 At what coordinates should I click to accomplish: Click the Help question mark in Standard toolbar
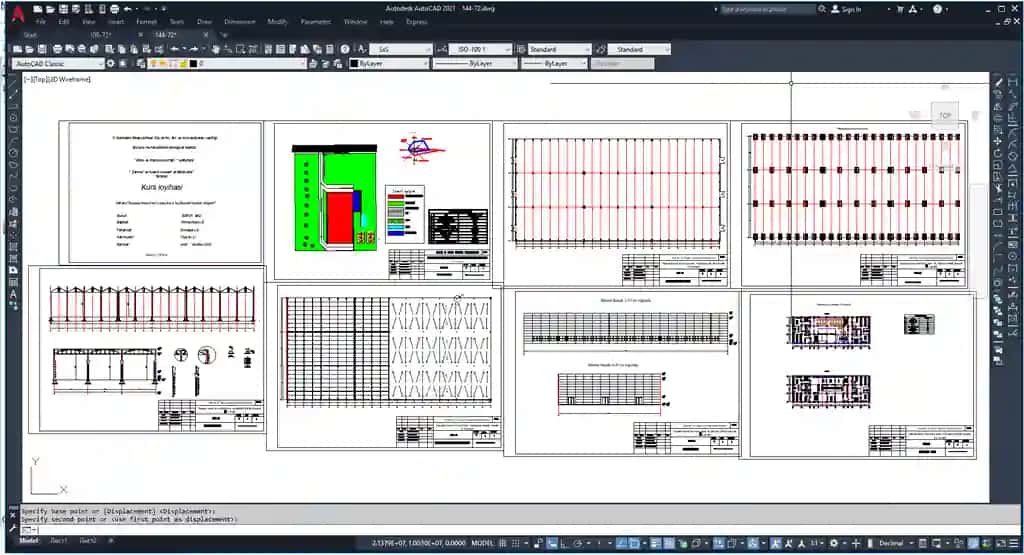tap(345, 49)
